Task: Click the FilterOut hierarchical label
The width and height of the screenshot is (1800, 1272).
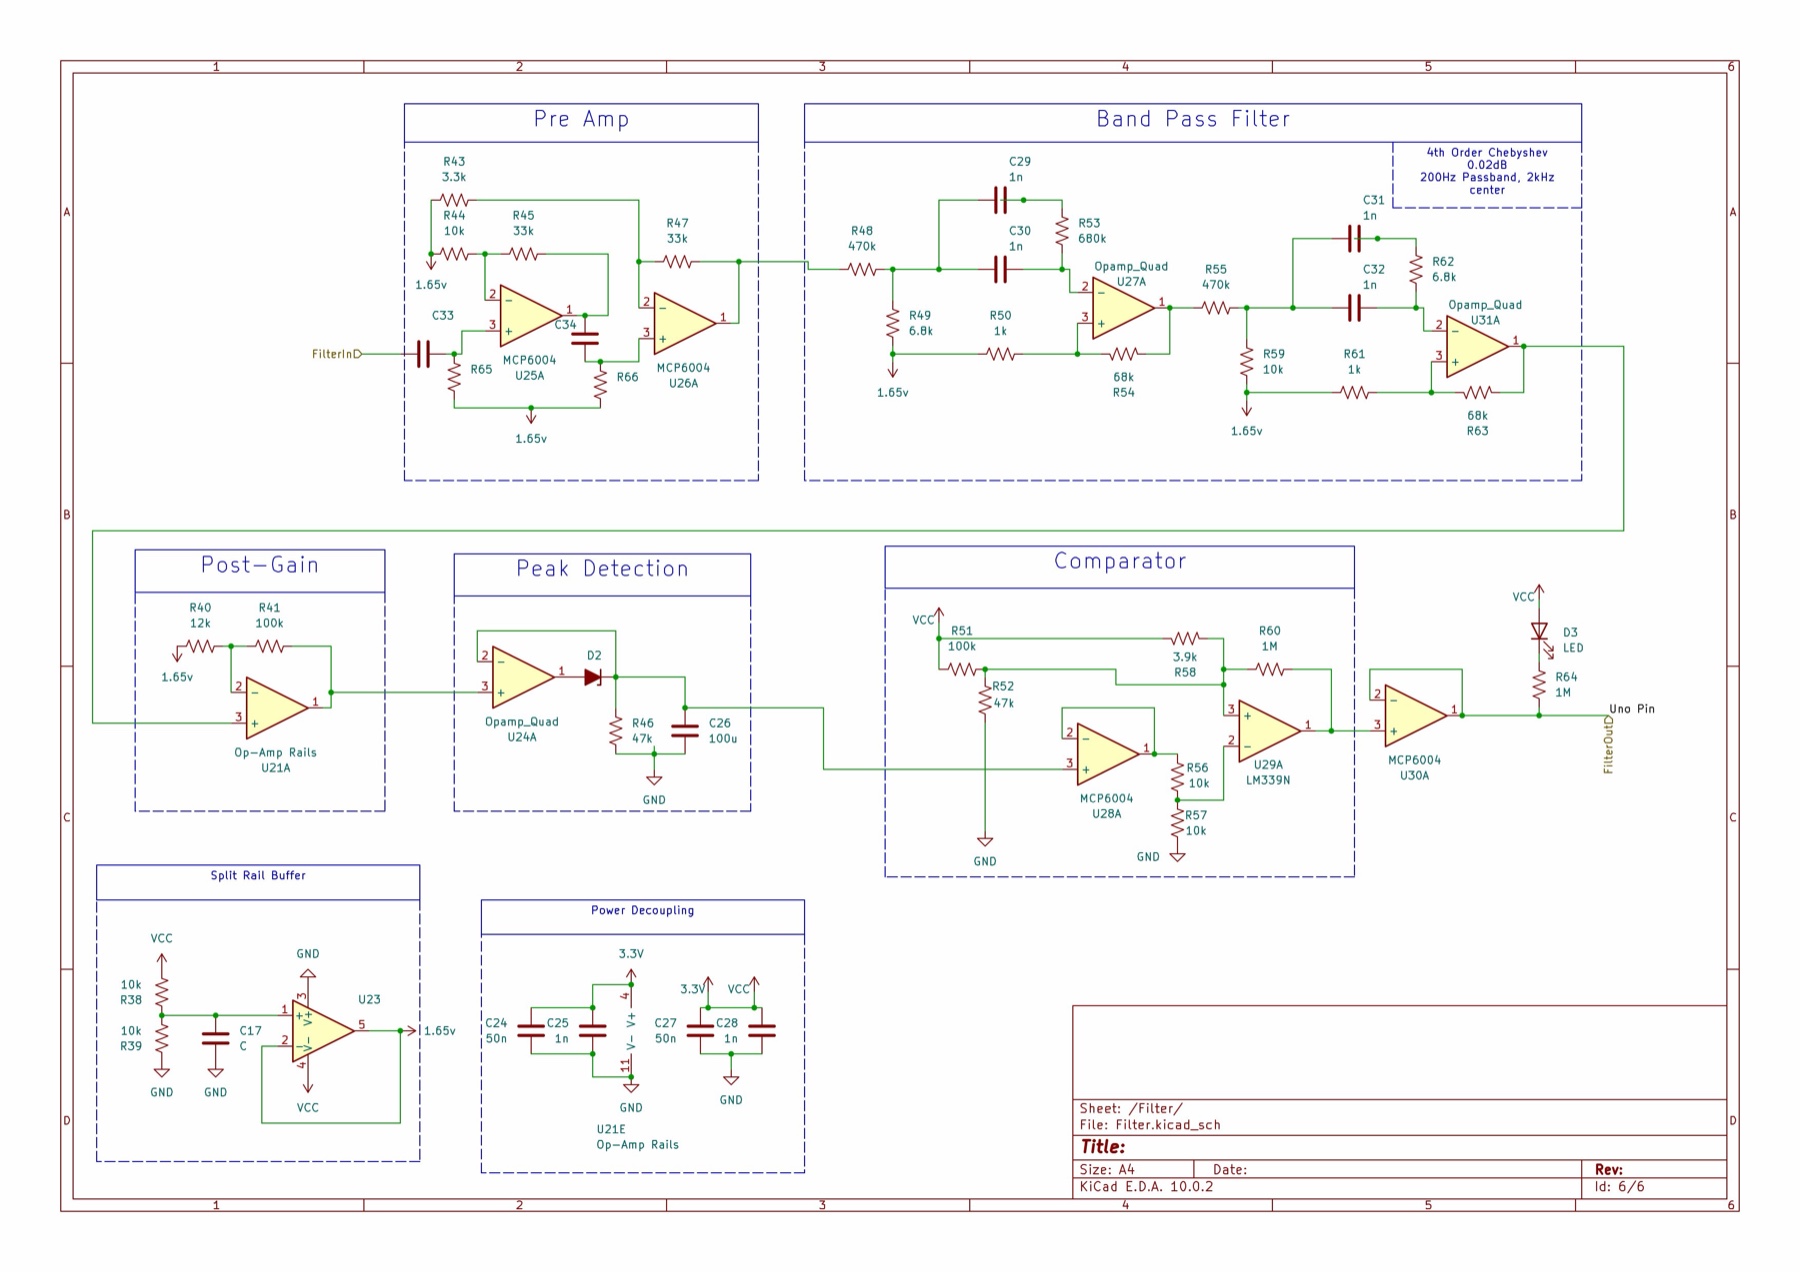Action: pos(1609,745)
